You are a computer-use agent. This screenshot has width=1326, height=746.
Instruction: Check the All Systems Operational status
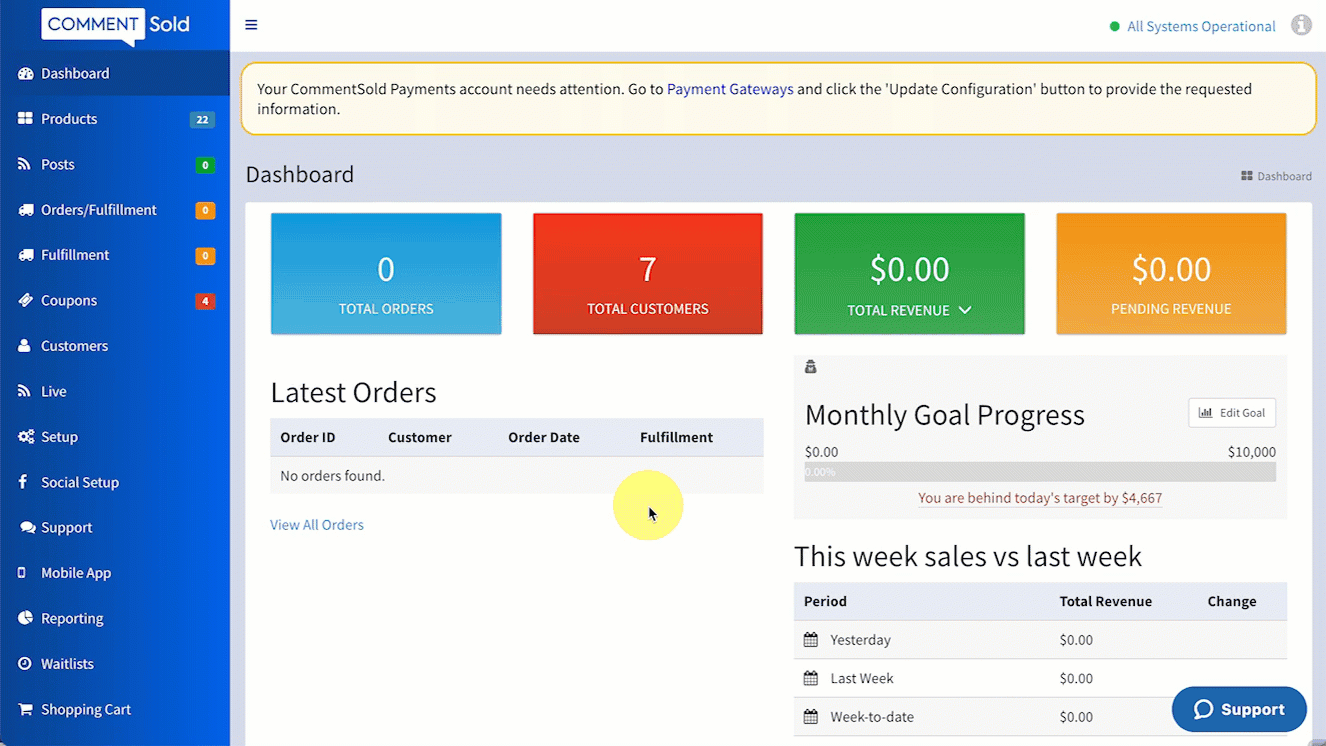tap(1200, 27)
